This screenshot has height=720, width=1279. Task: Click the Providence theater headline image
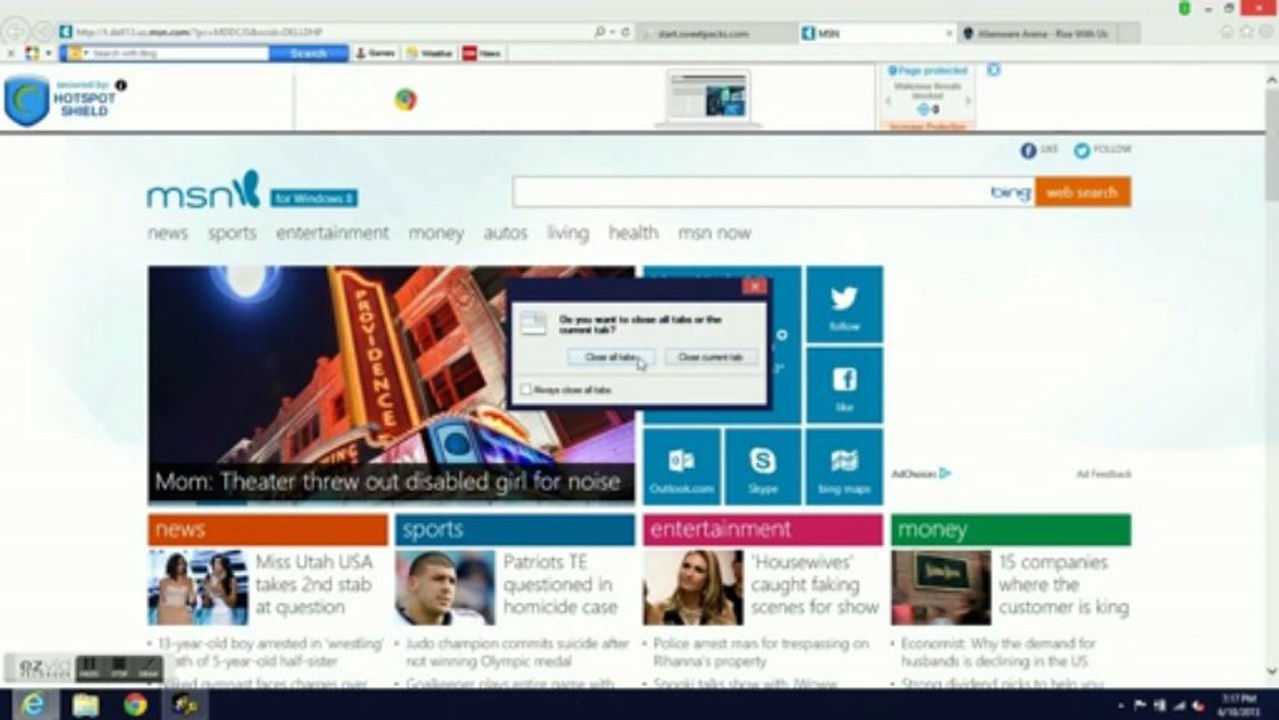391,384
